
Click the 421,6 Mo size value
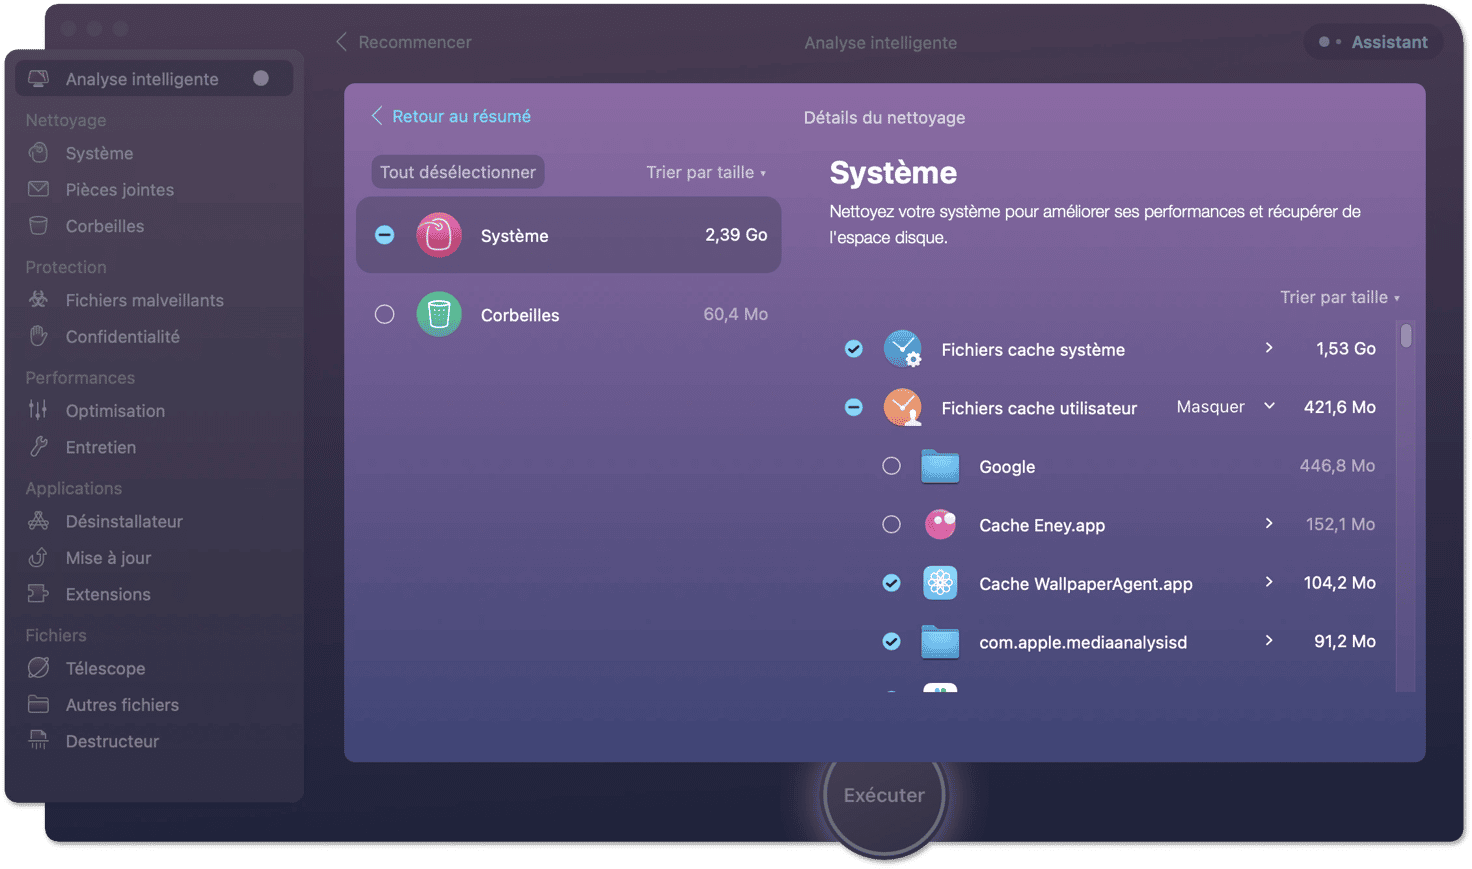[x=1340, y=407]
